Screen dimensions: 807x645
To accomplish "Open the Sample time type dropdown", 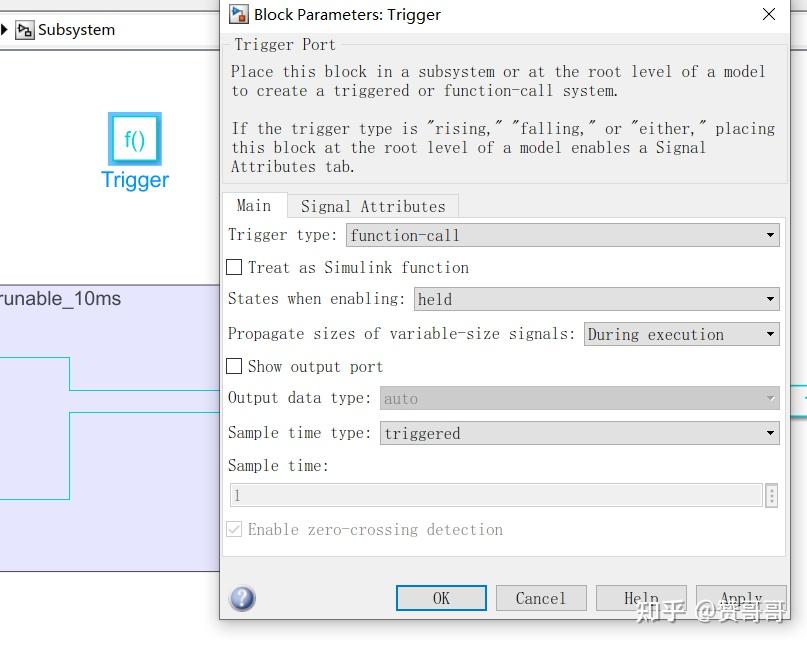I will pyautogui.click(x=579, y=433).
